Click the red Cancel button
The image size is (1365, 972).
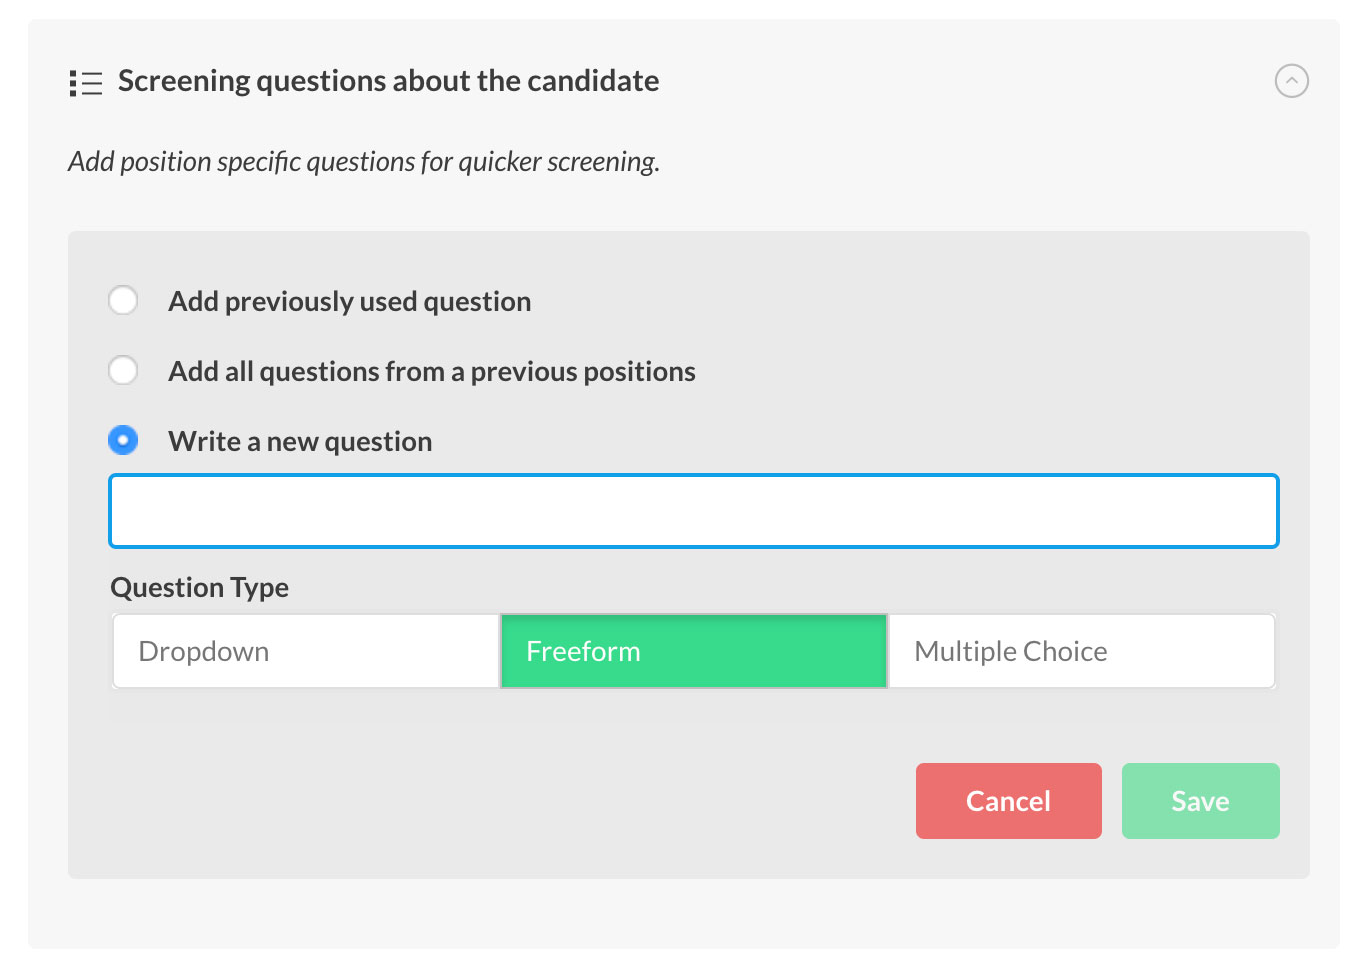pyautogui.click(x=1008, y=801)
